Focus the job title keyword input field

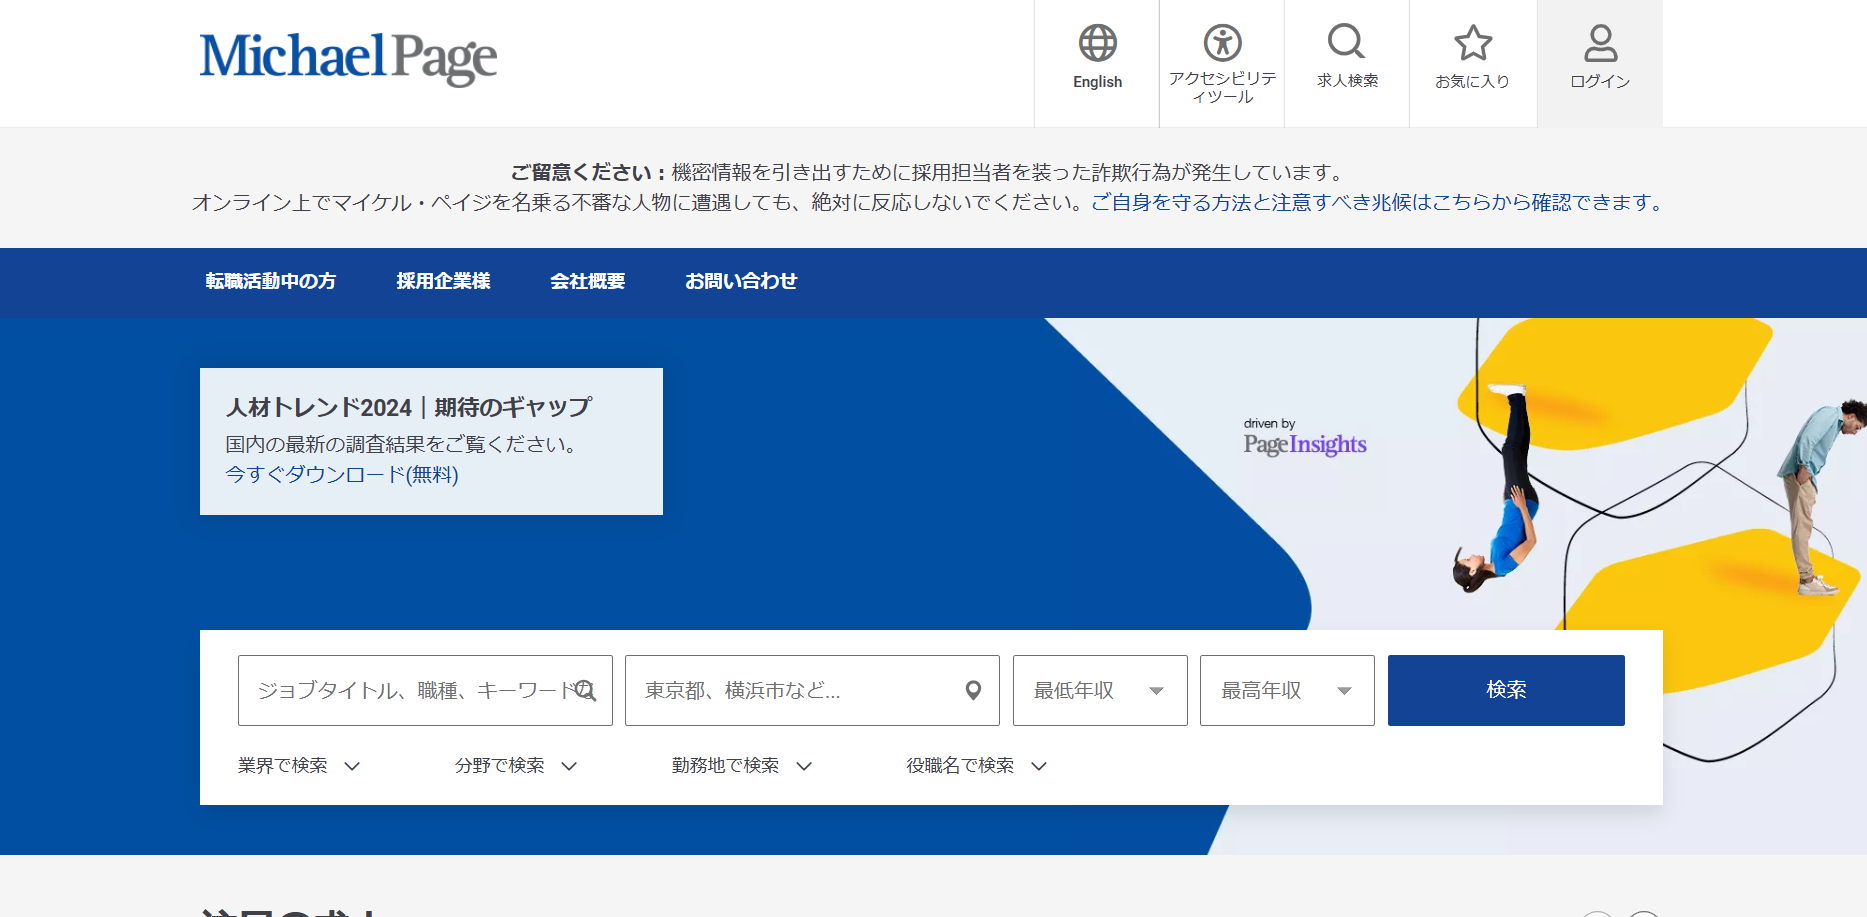(x=410, y=690)
